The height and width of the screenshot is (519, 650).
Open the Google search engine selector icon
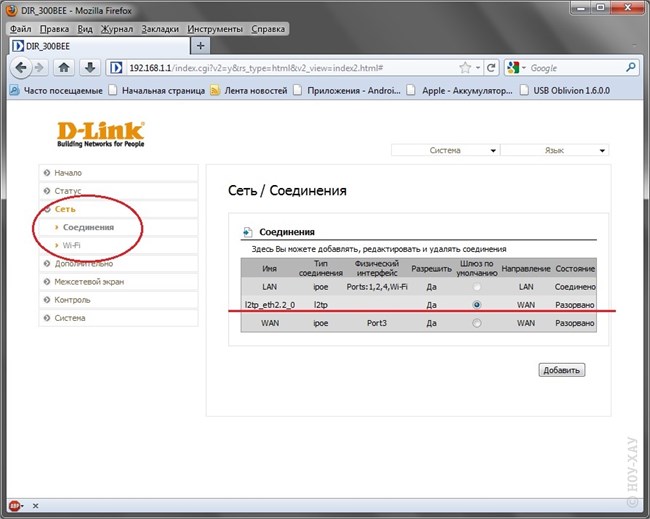pos(513,68)
